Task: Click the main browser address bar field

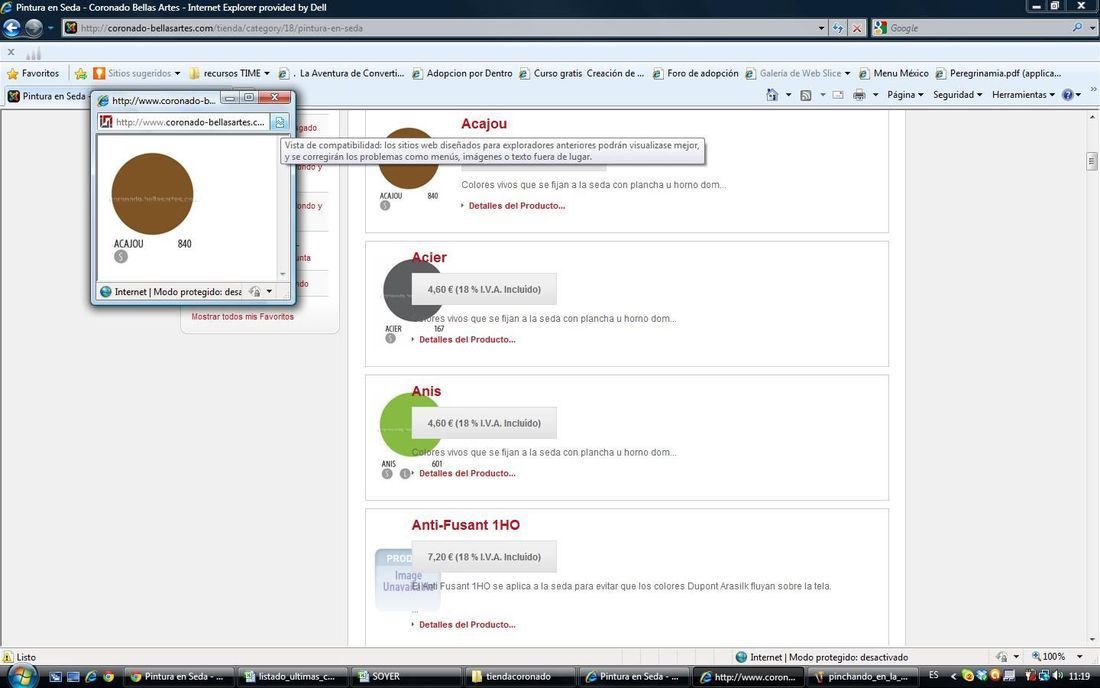Action: [x=447, y=28]
